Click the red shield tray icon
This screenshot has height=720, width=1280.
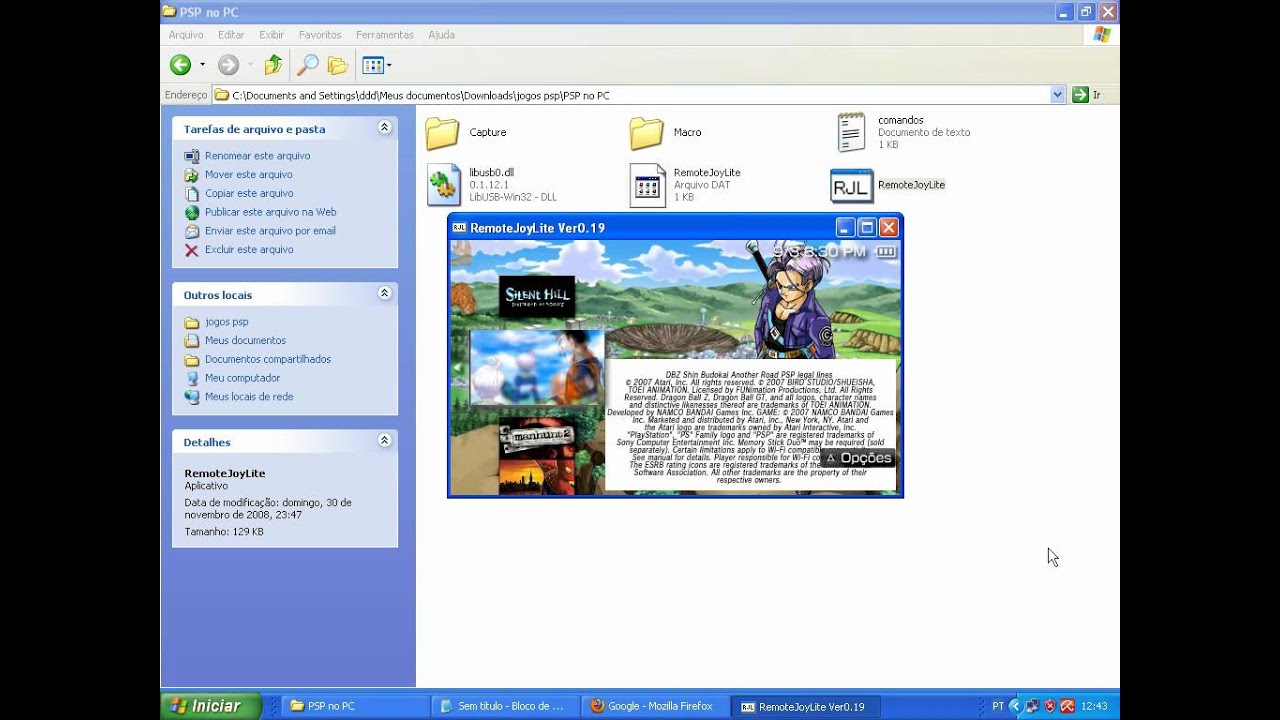click(1050, 706)
